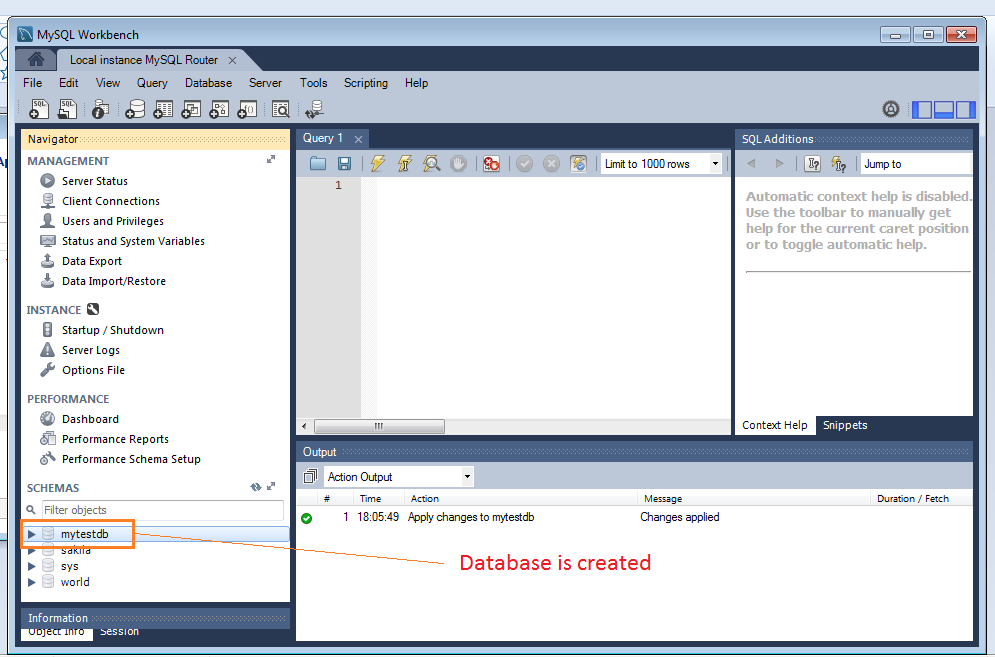995x657 pixels.
Task: Open the Server menu
Action: click(265, 83)
